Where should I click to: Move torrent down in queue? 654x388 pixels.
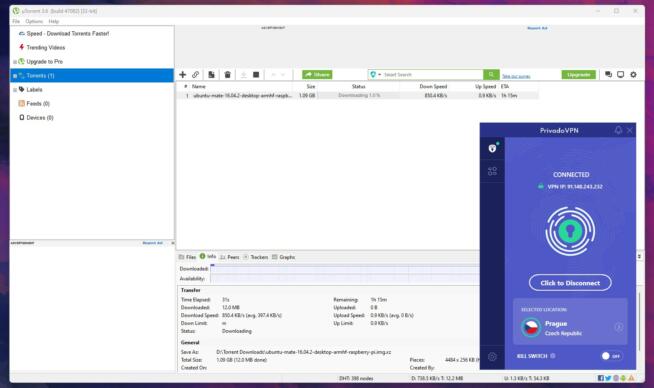[283, 75]
